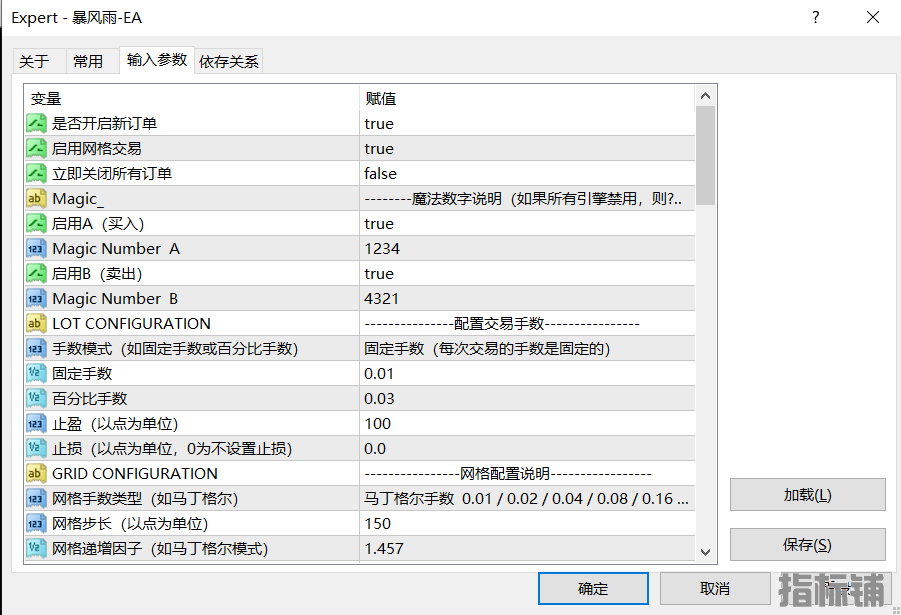
Task: Click the 123 icon beside 止盈
Action: (x=36, y=424)
